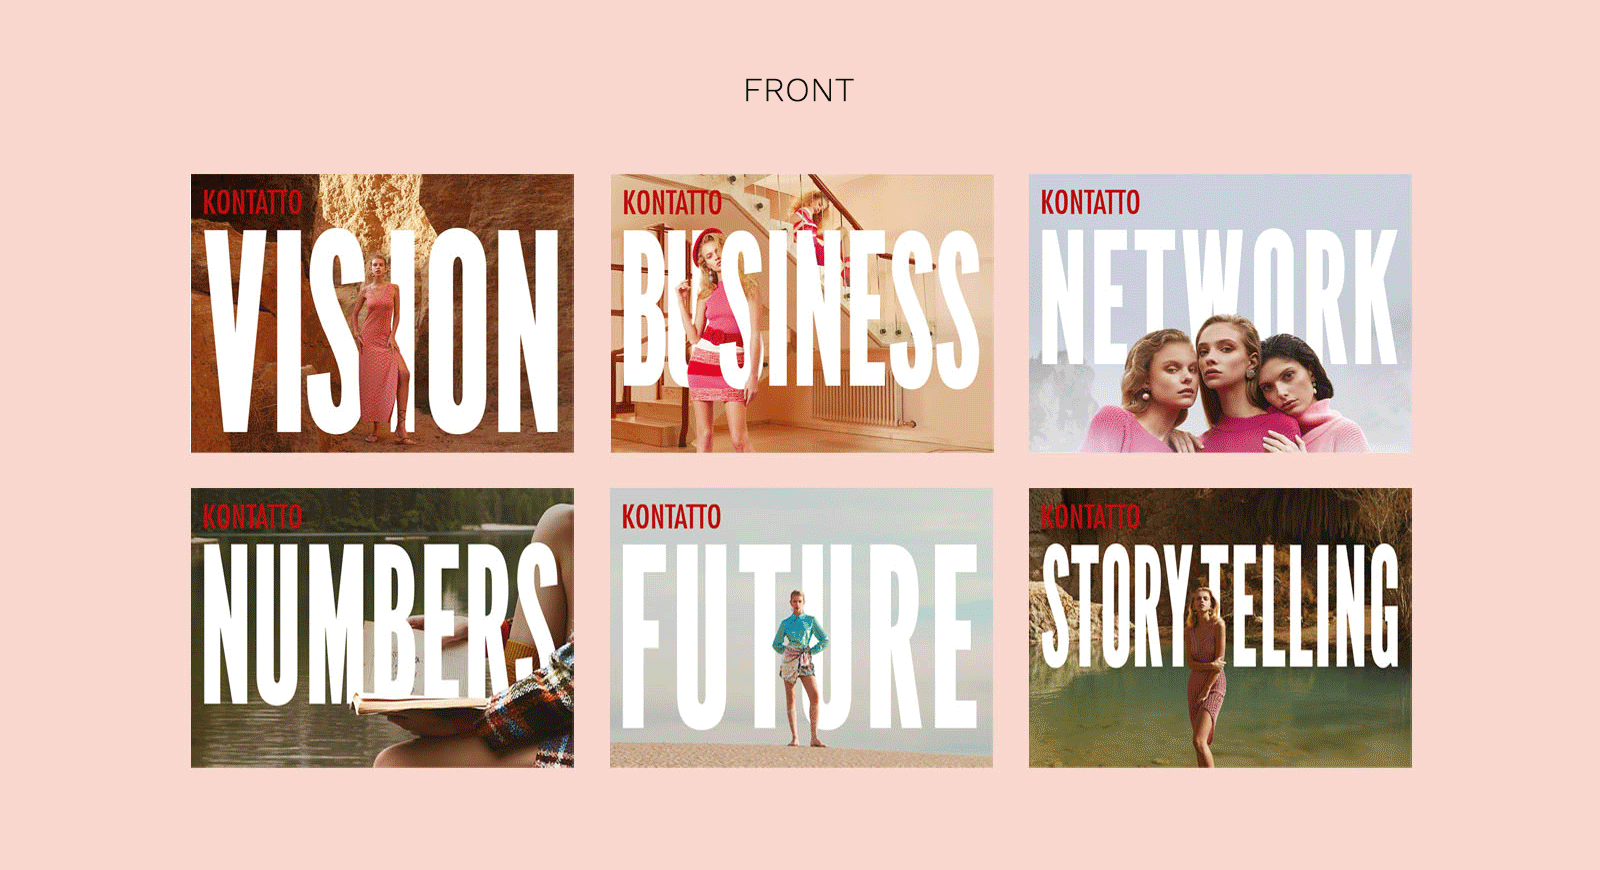Select the large VISION title word
This screenshot has width=1600, height=870.
coord(382,330)
